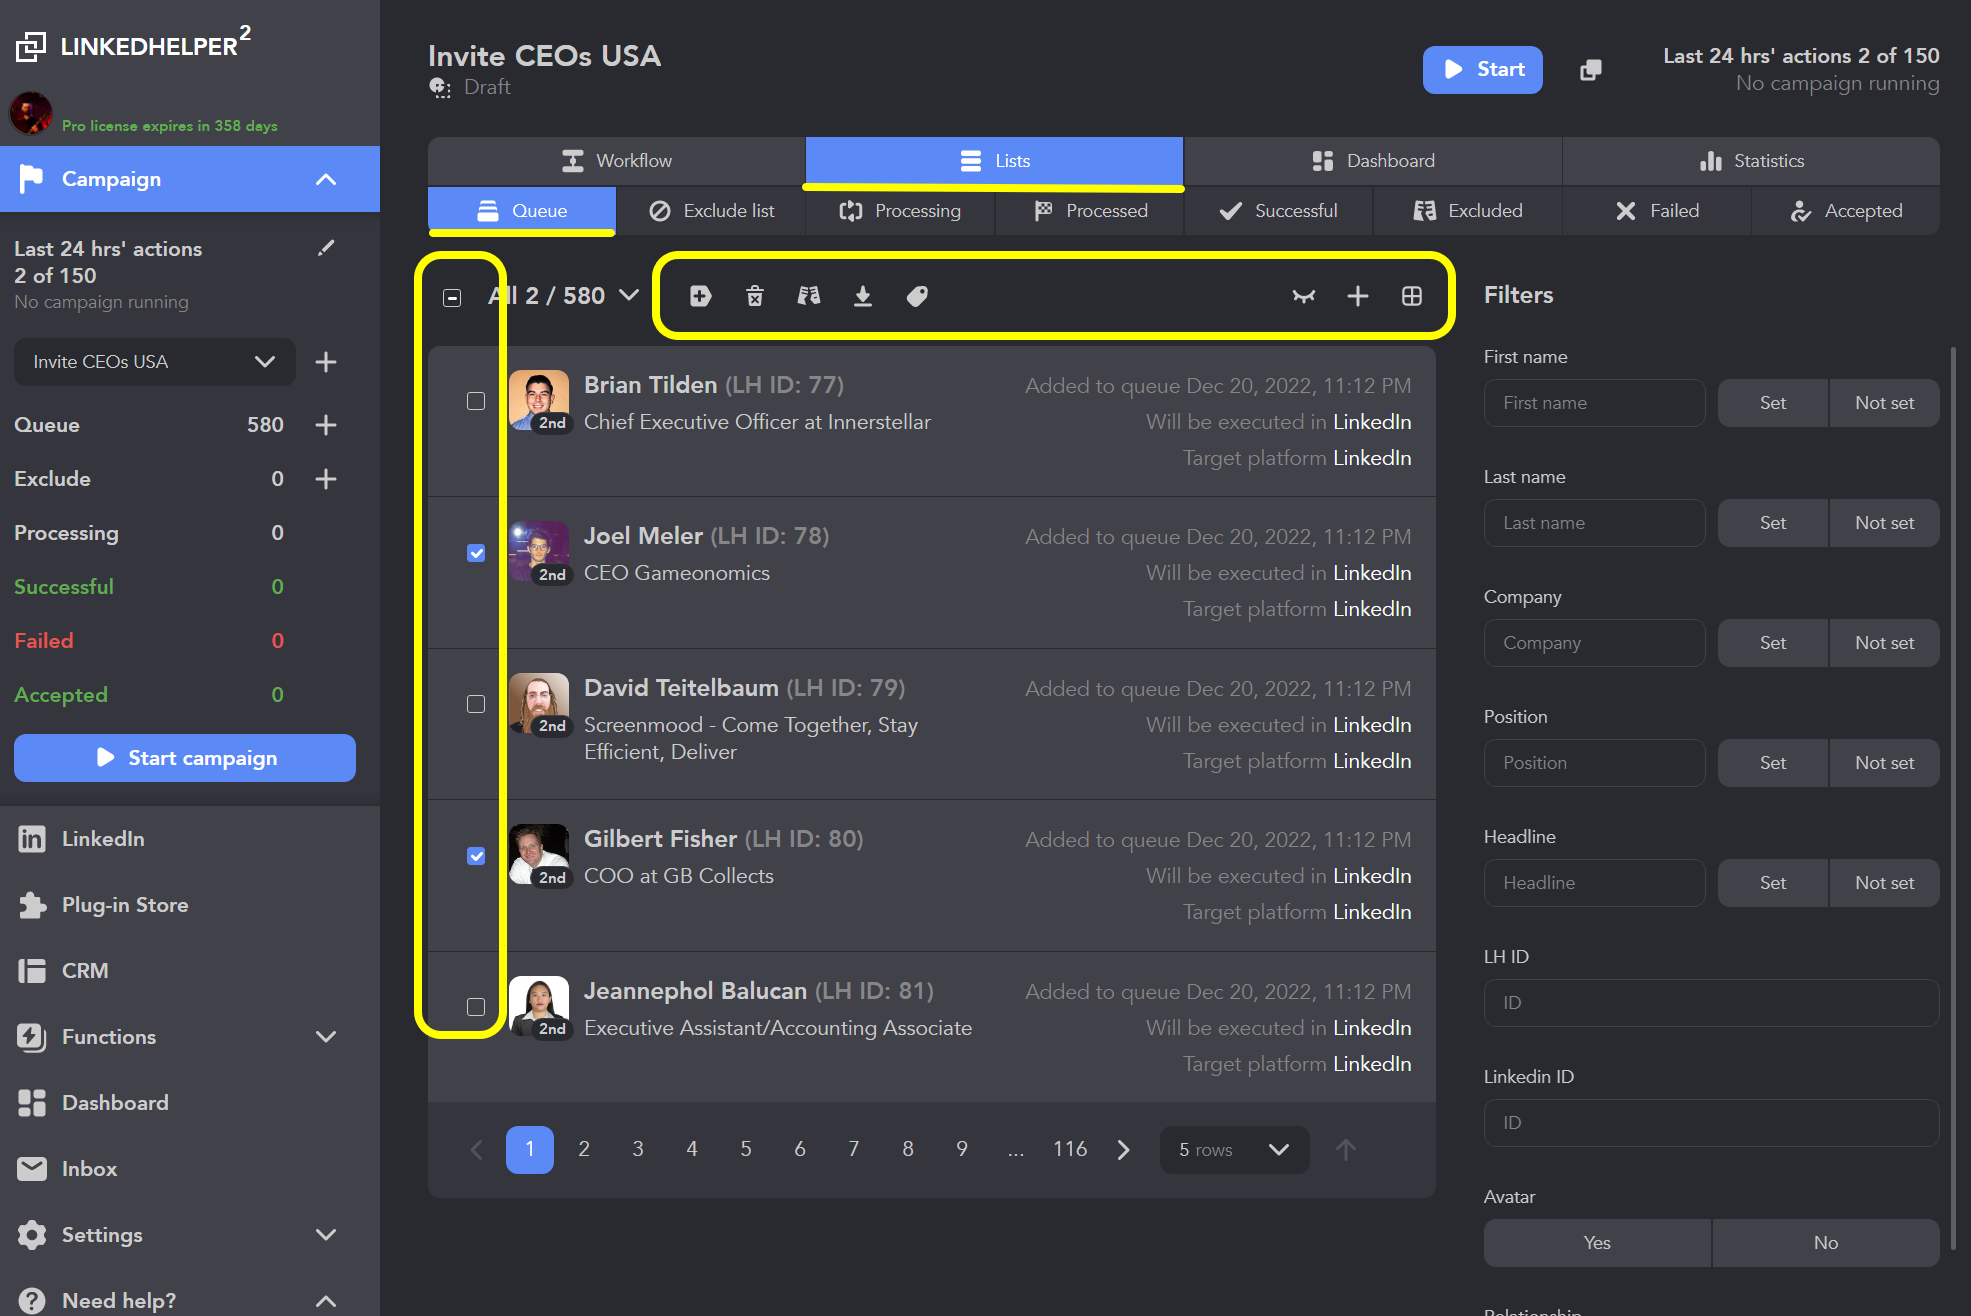Viewport: 1971px width, 1316px height.
Task: Open the Invite CEOs USA campaign dropdown
Action: coord(154,362)
